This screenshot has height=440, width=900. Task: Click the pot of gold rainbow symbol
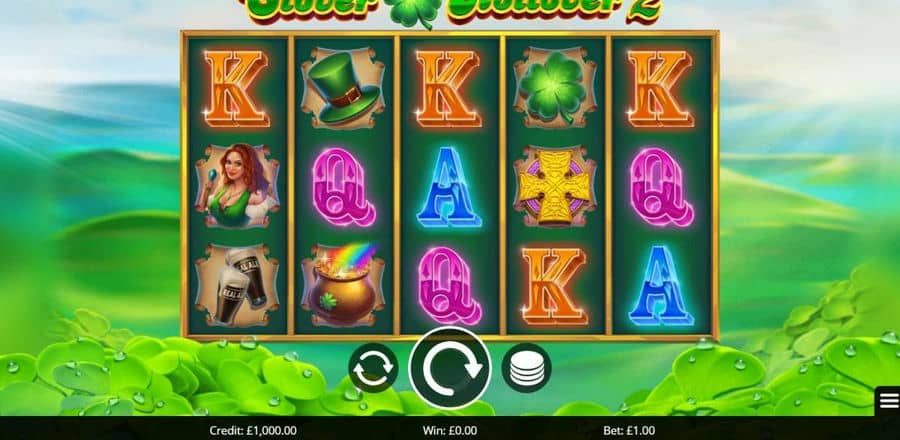coord(343,285)
